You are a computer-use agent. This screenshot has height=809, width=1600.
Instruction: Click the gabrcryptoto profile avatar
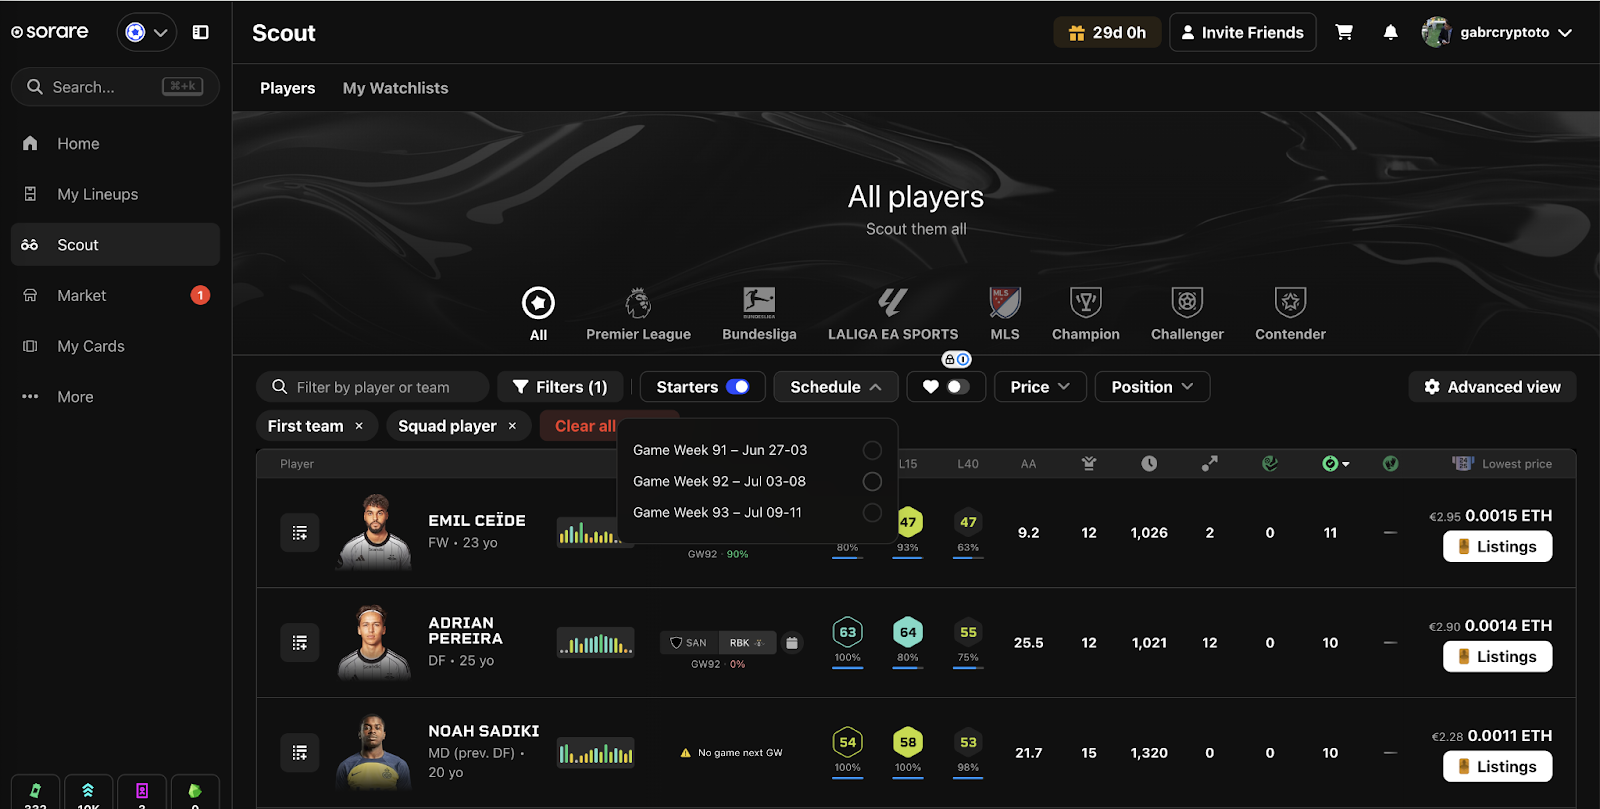point(1436,32)
